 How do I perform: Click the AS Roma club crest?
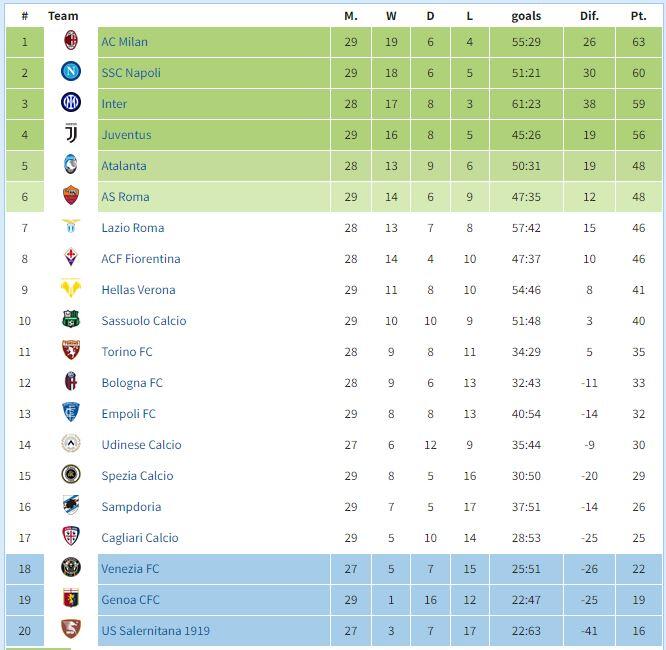click(x=71, y=197)
